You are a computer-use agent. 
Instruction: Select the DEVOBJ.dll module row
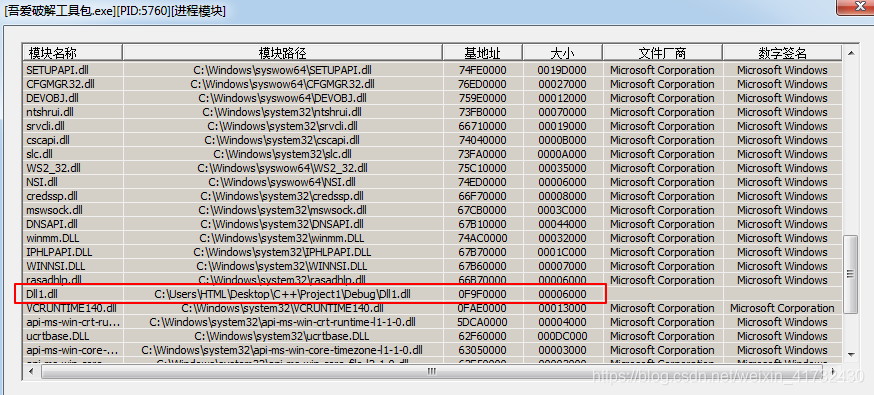432,98
